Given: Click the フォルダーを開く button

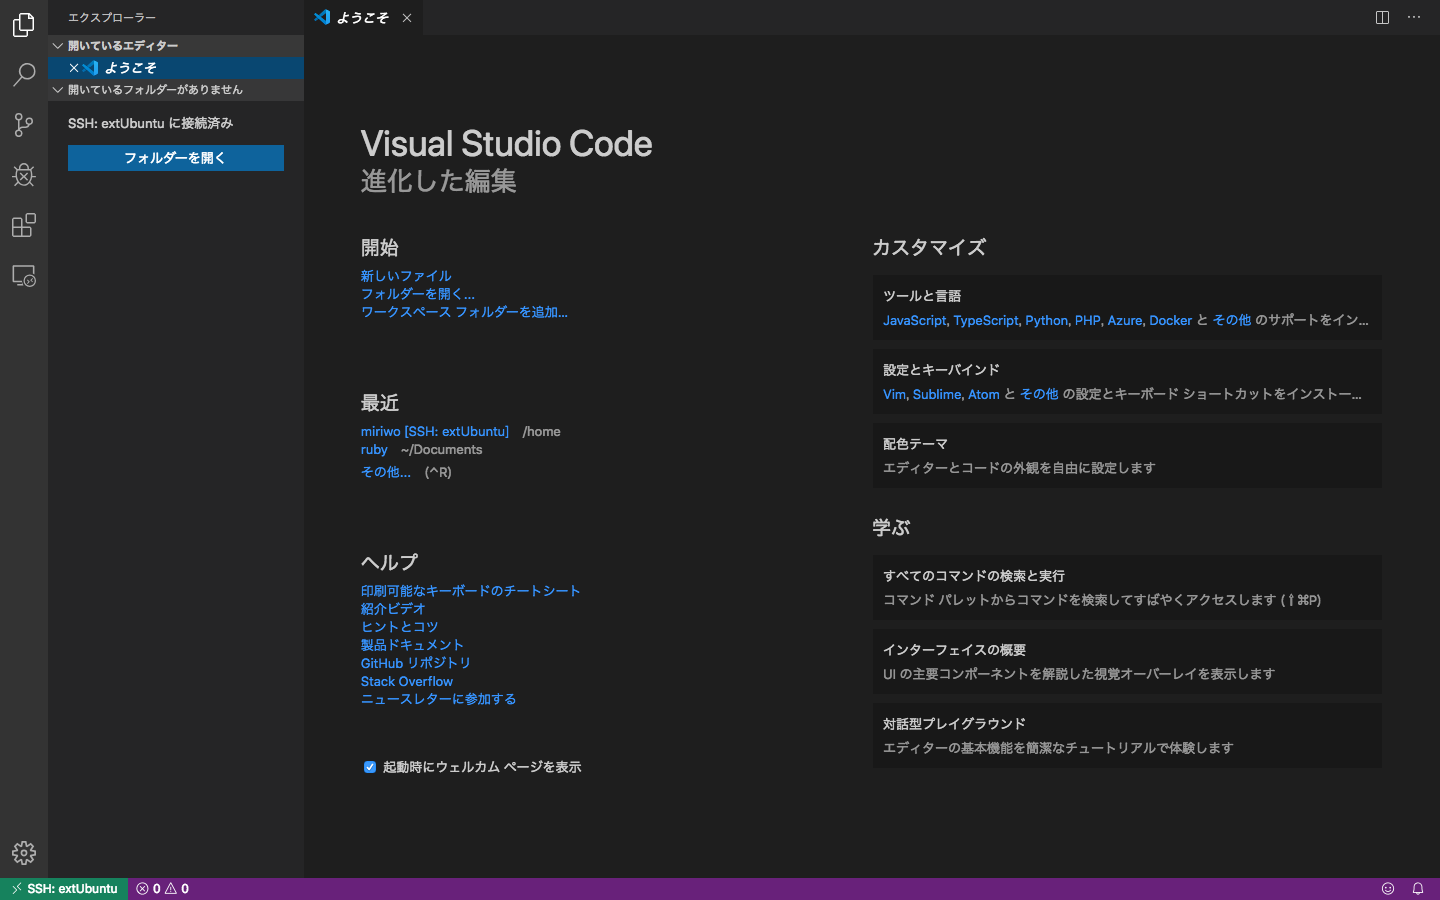Looking at the screenshot, I should point(175,158).
